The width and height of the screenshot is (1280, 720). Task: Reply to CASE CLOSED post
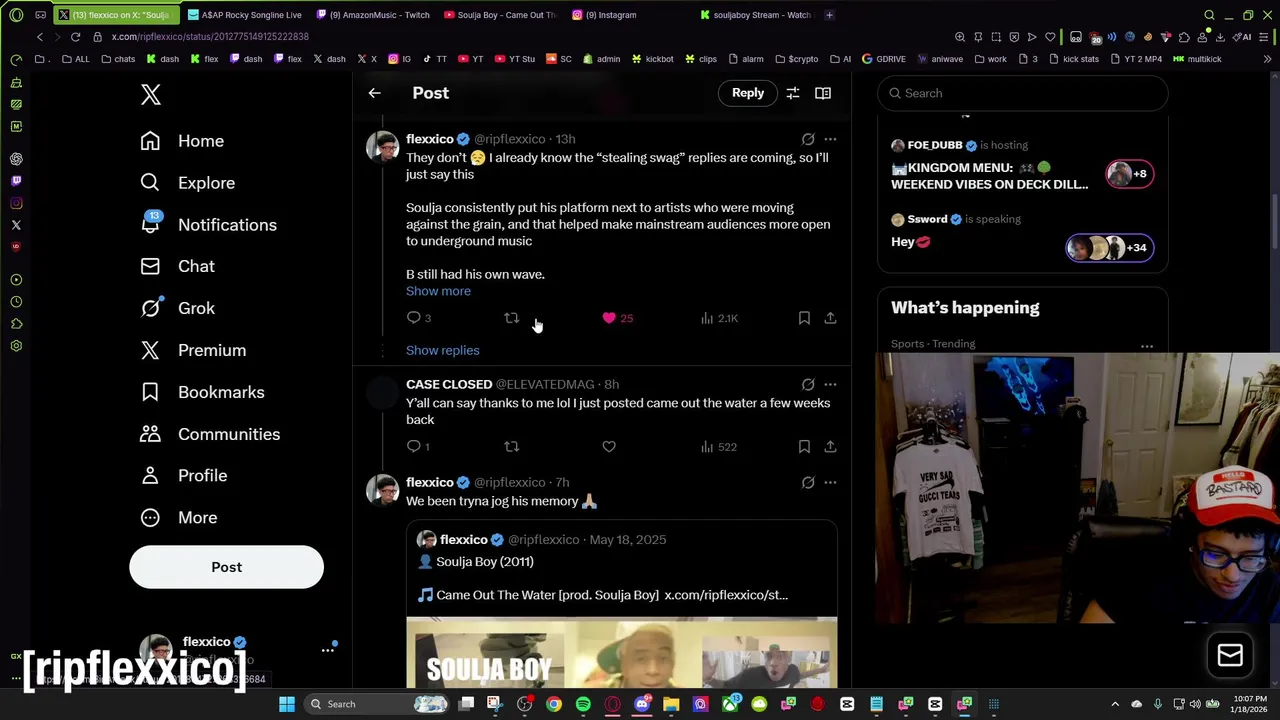pos(414,447)
